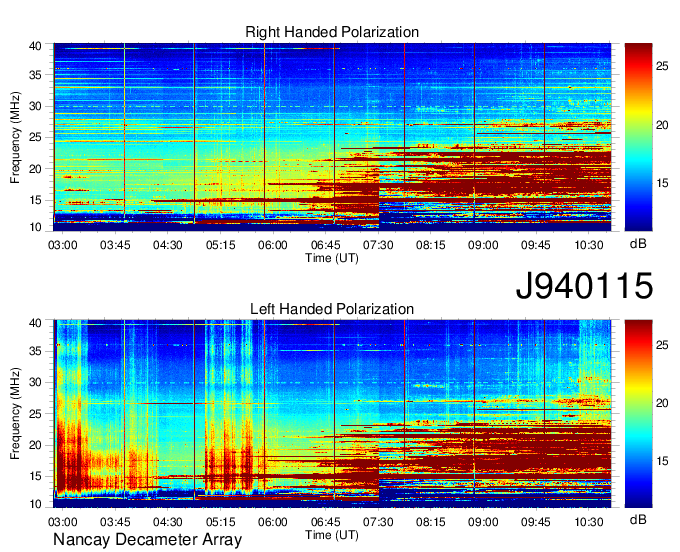The width and height of the screenshot is (680, 552).
Task: Click the "35" MHz tick on Left Handed plot
Action: [x=35, y=351]
